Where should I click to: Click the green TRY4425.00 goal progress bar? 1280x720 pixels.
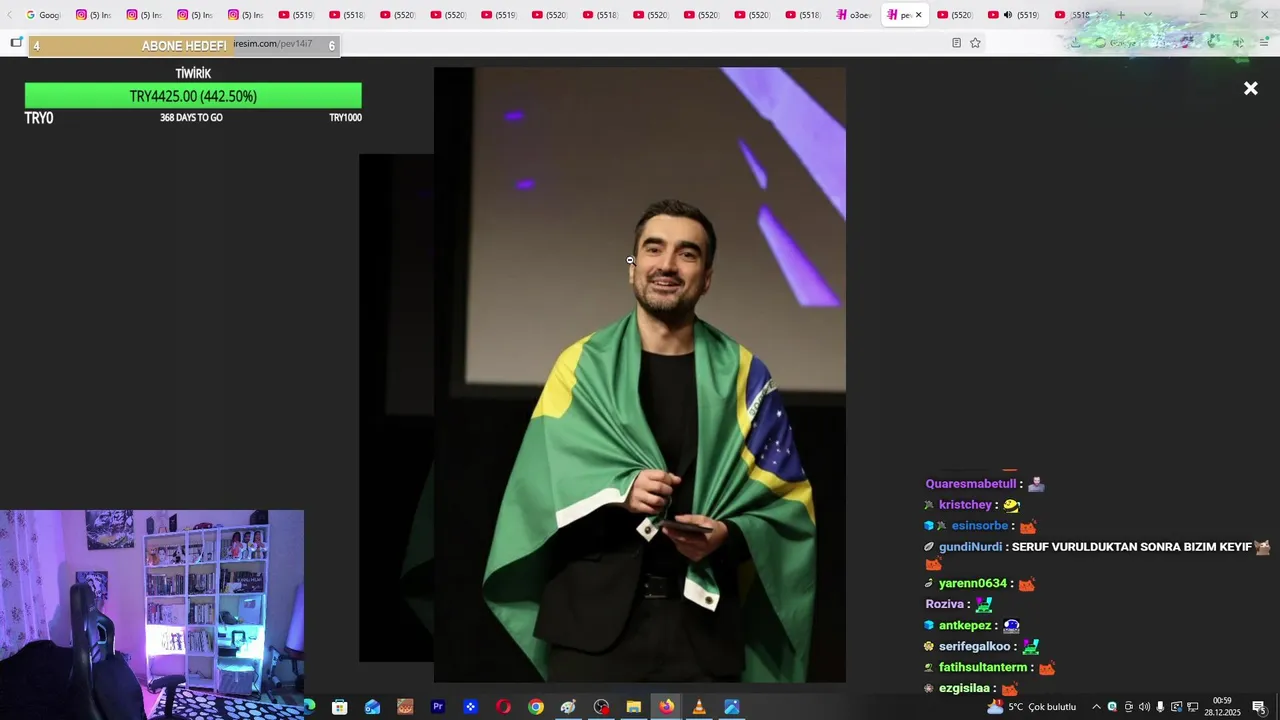(x=193, y=96)
